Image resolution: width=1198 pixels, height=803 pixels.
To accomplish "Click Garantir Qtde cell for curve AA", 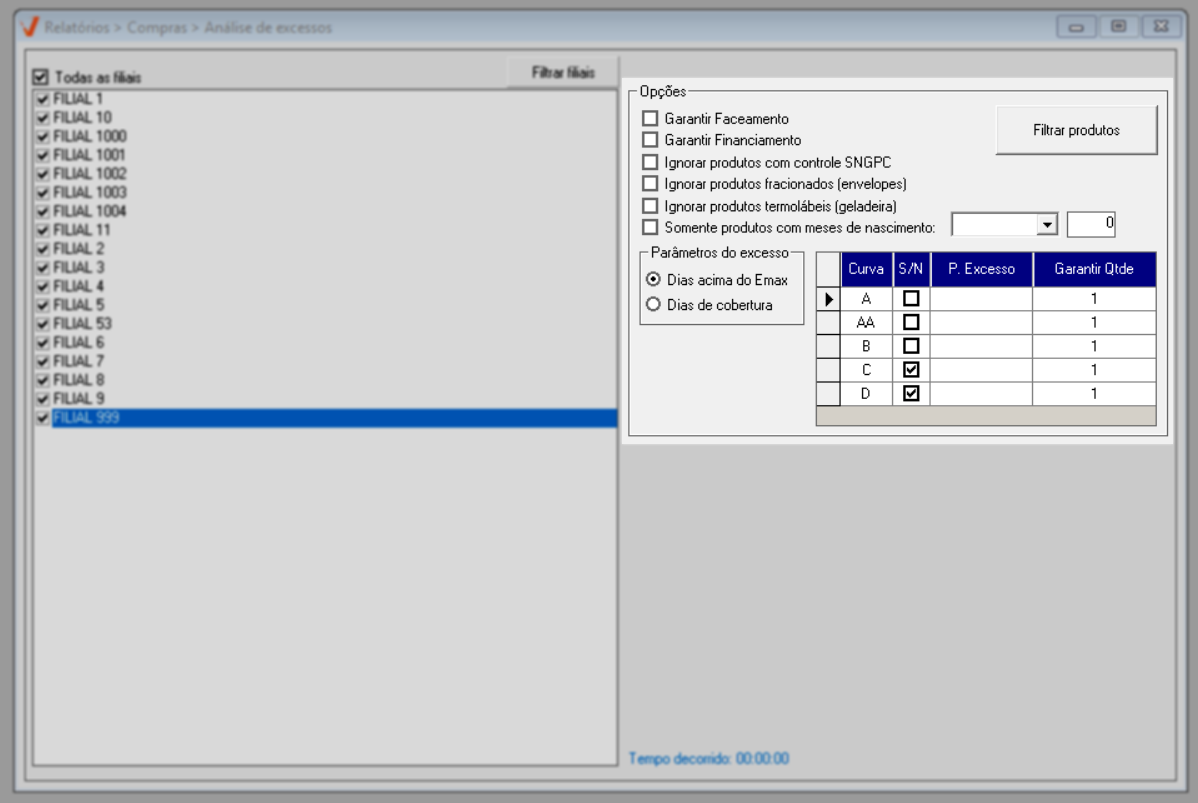I will (1094, 322).
